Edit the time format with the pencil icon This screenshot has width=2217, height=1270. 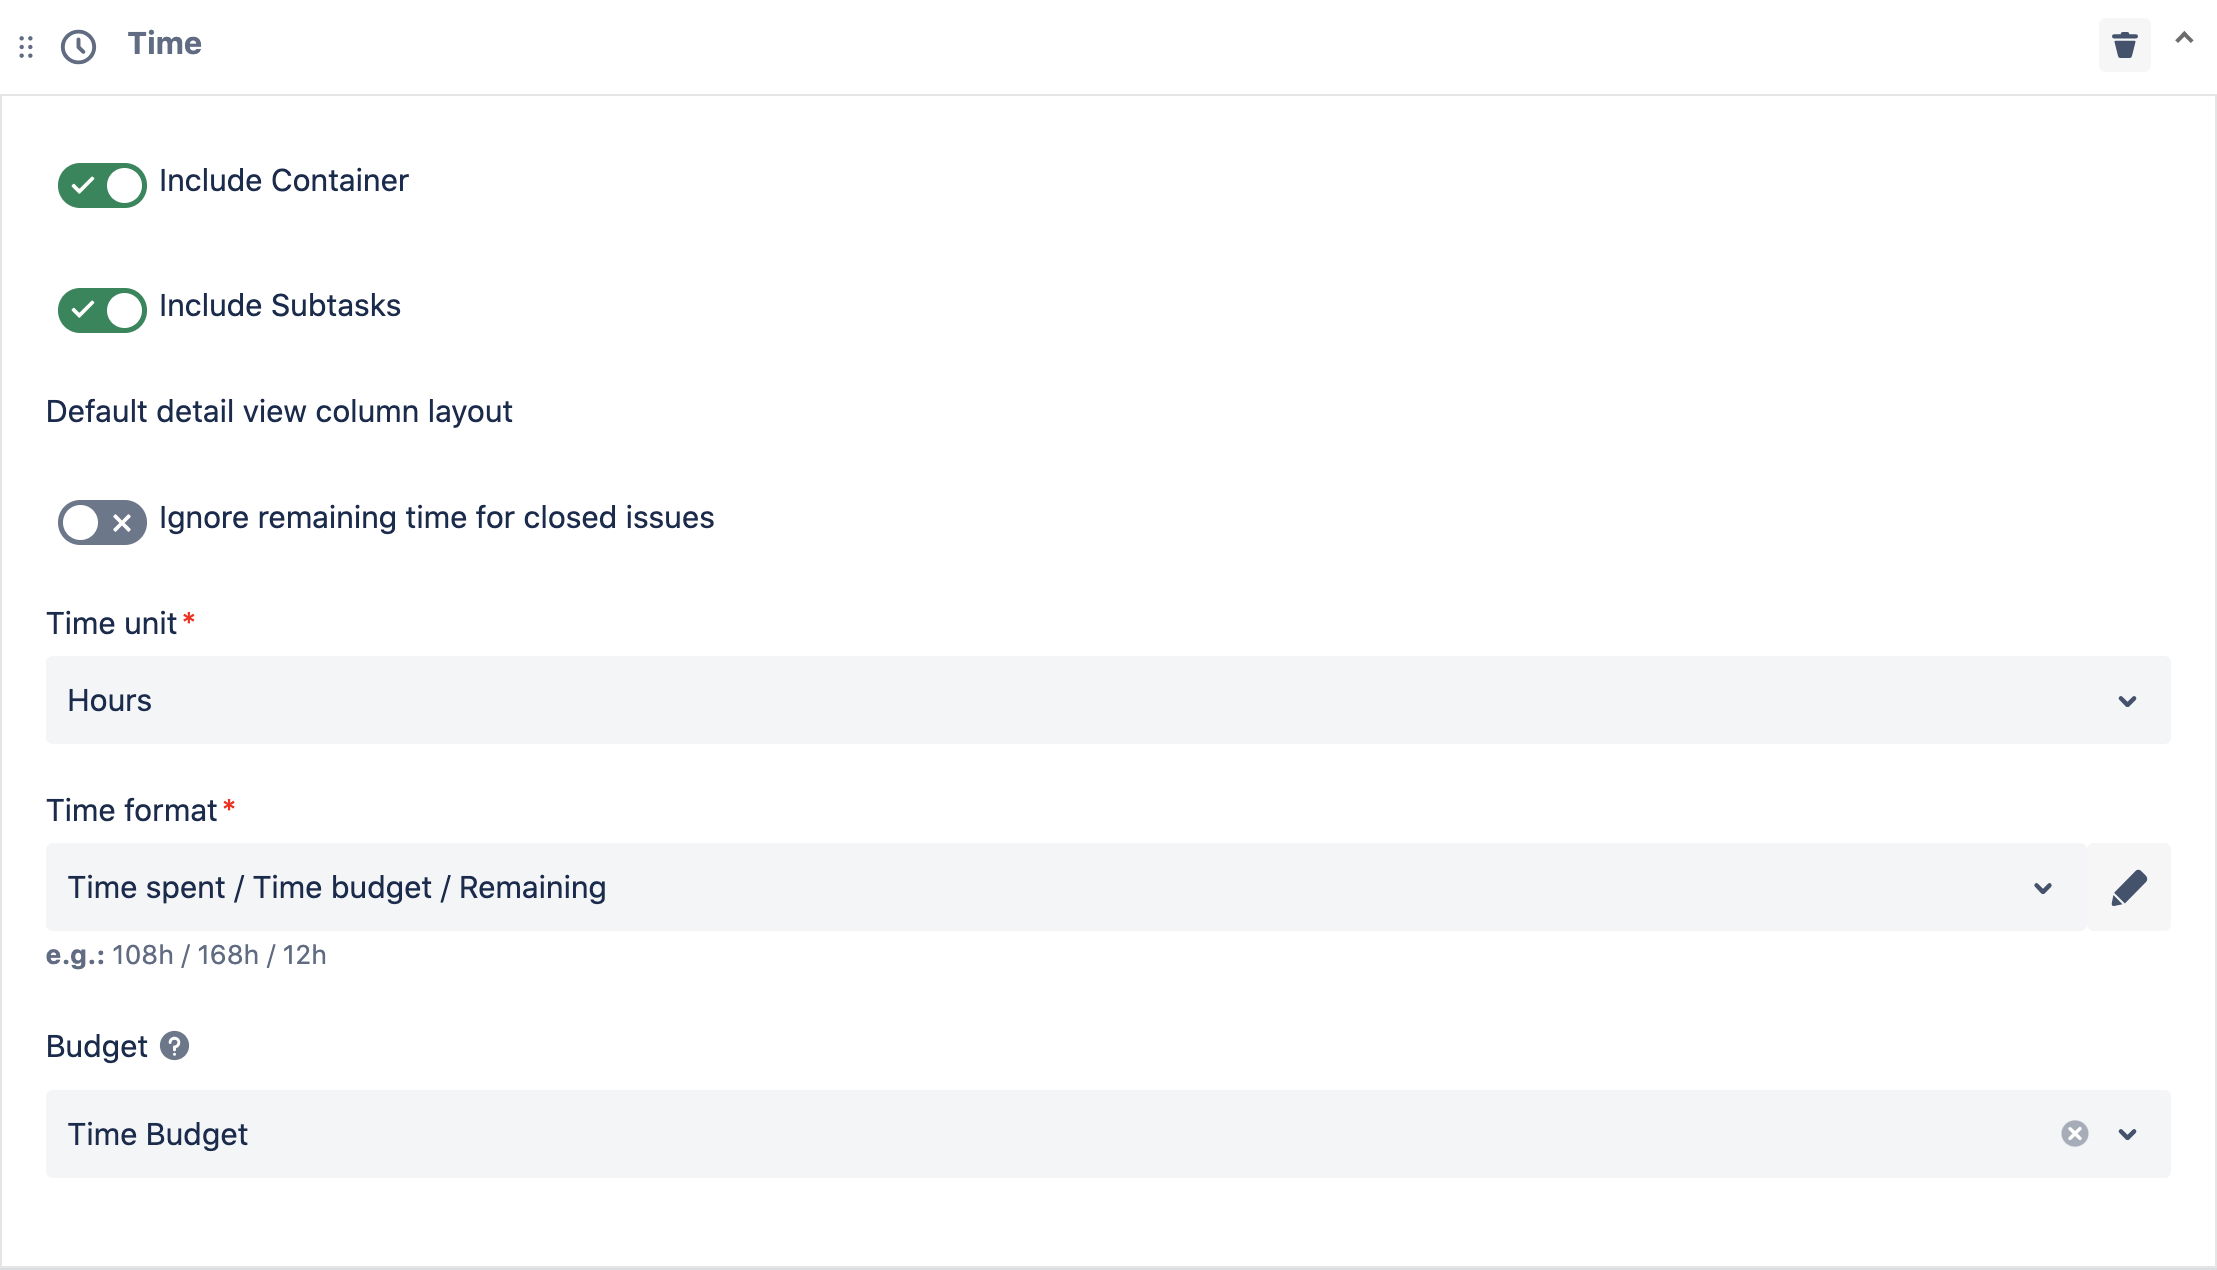pos(2130,887)
